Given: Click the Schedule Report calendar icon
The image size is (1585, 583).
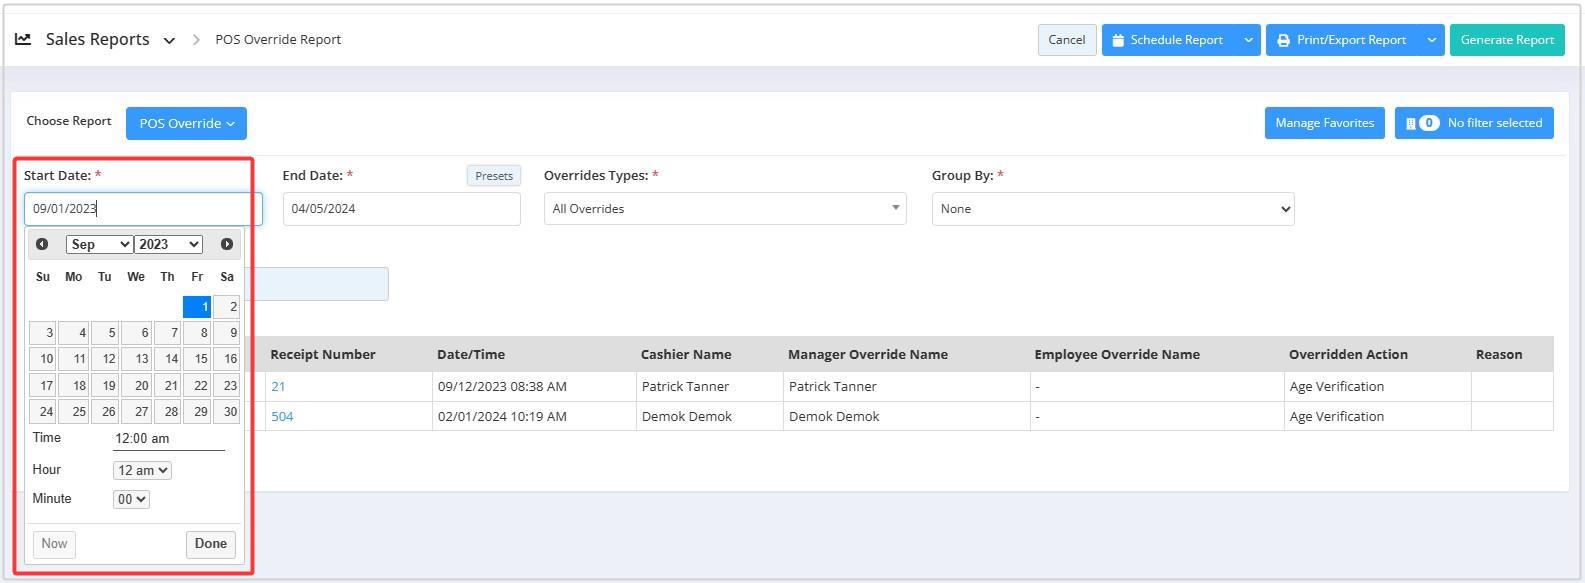Looking at the screenshot, I should coord(1118,40).
